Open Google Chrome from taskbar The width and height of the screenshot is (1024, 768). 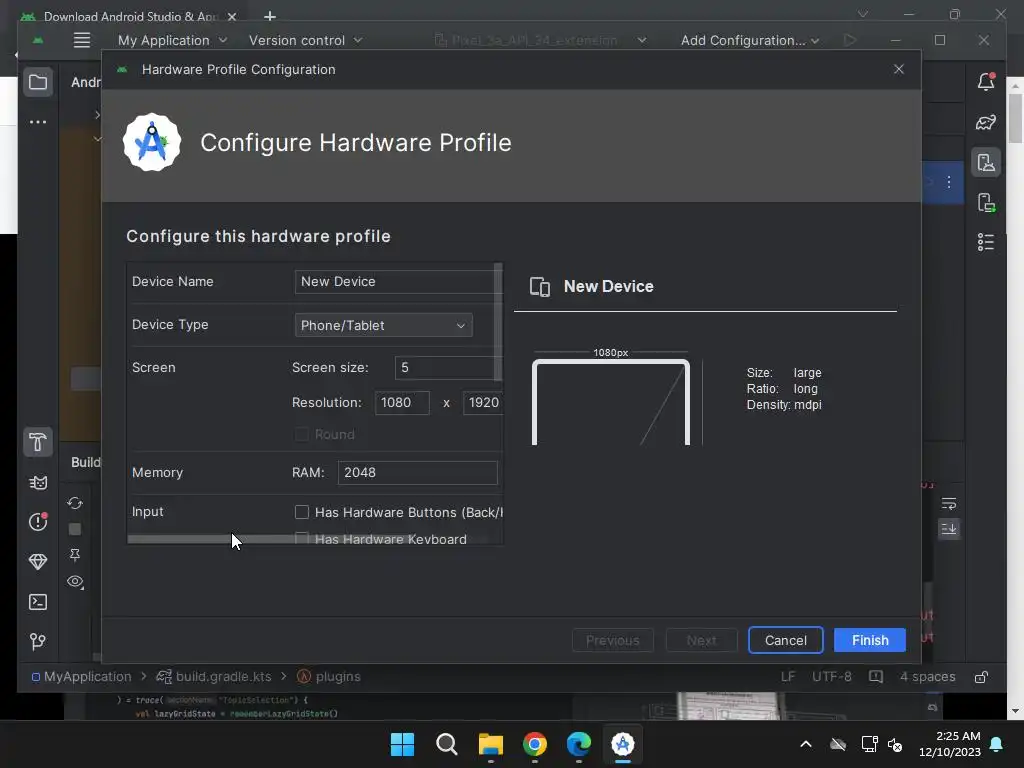click(535, 744)
